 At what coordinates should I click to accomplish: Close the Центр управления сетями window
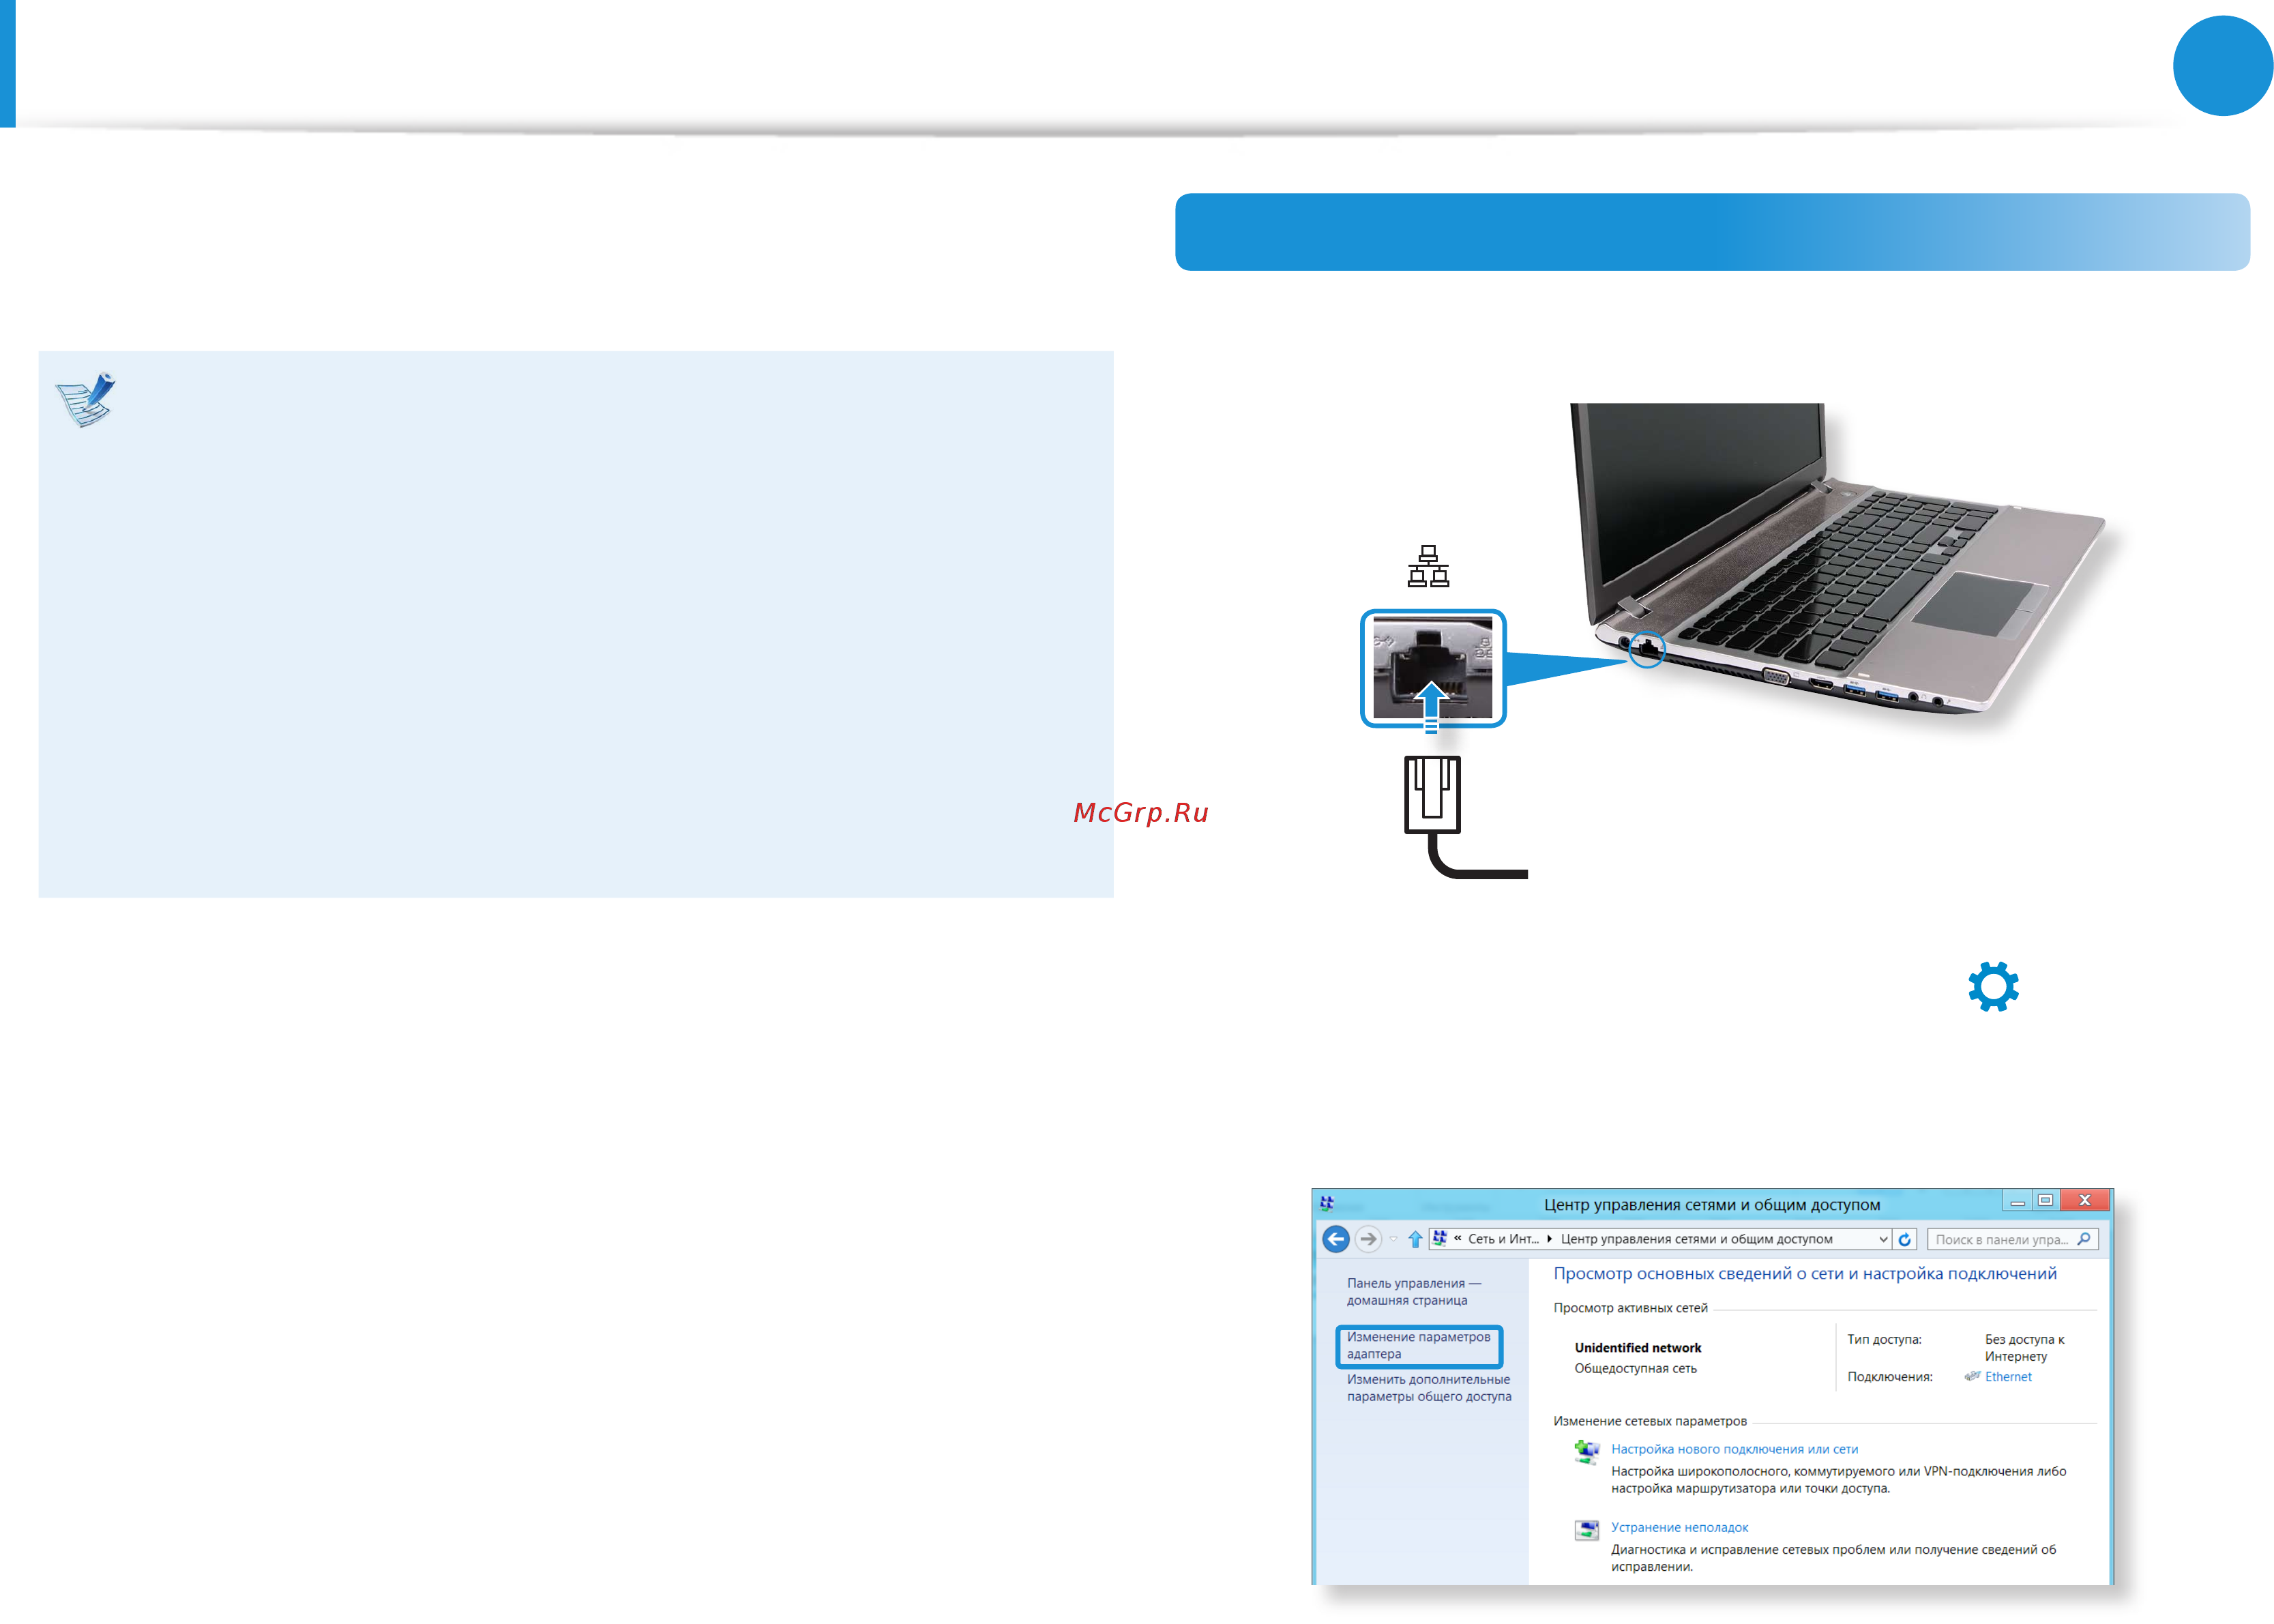(2084, 1200)
